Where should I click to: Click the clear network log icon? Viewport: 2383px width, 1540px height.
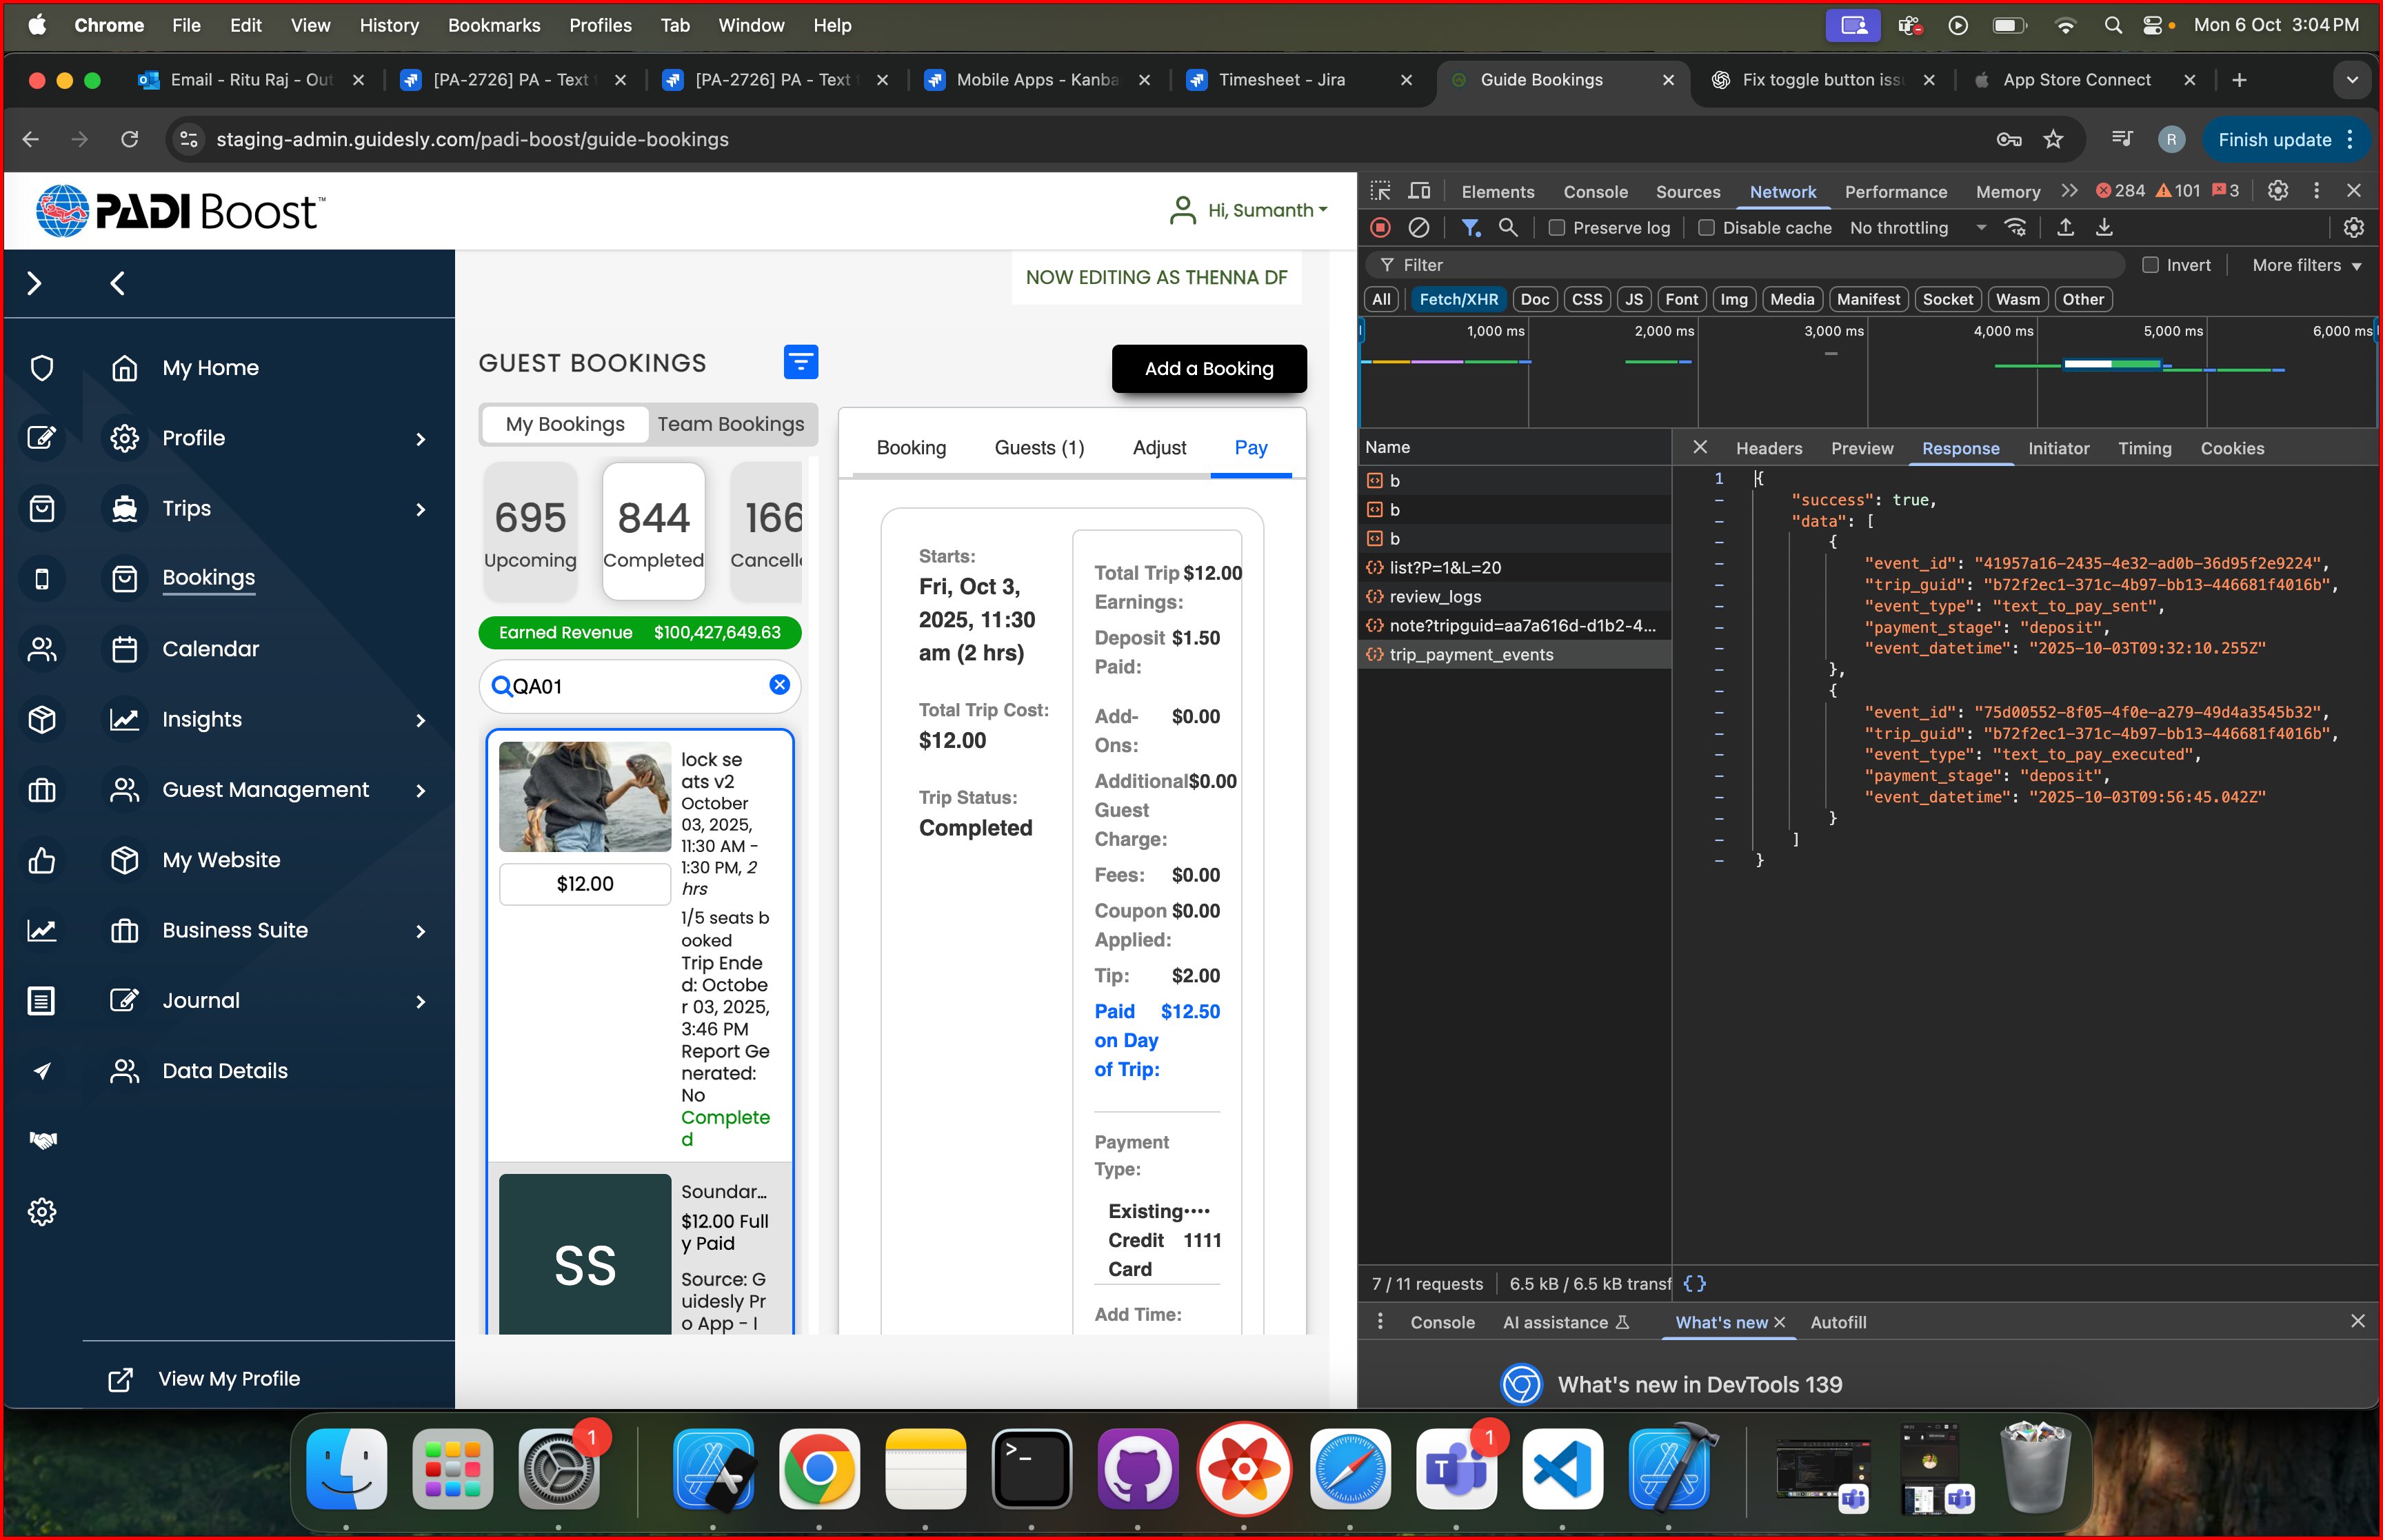coord(1418,228)
